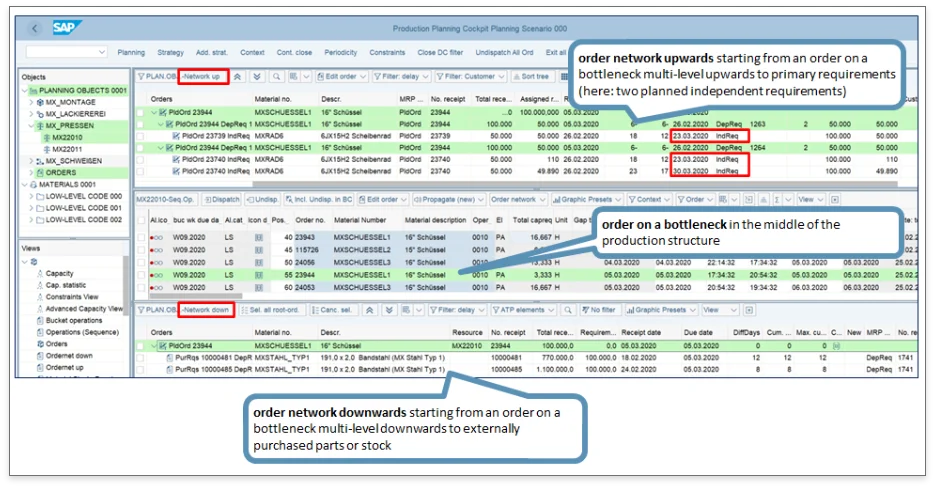The image size is (935, 488).
Task: Check last PldOrd 23740 IndReq row checkbox
Action: [x=140, y=171]
